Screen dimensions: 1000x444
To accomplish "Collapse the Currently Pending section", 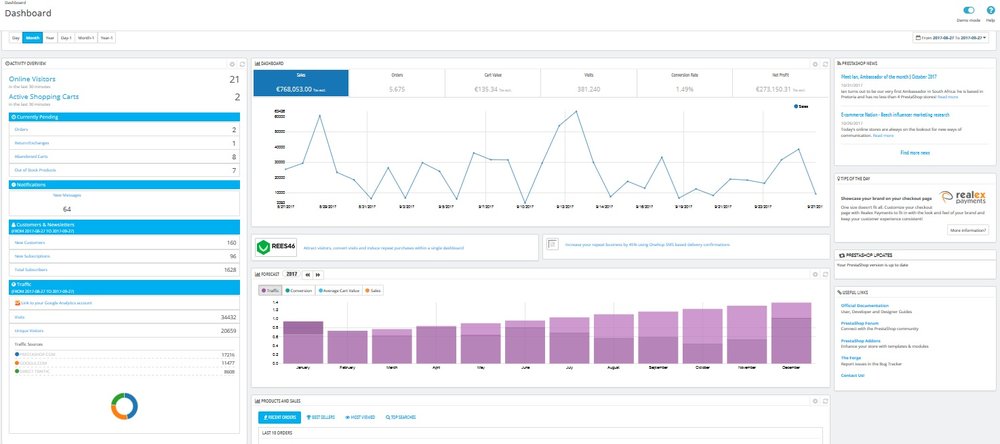I will [x=12, y=116].
